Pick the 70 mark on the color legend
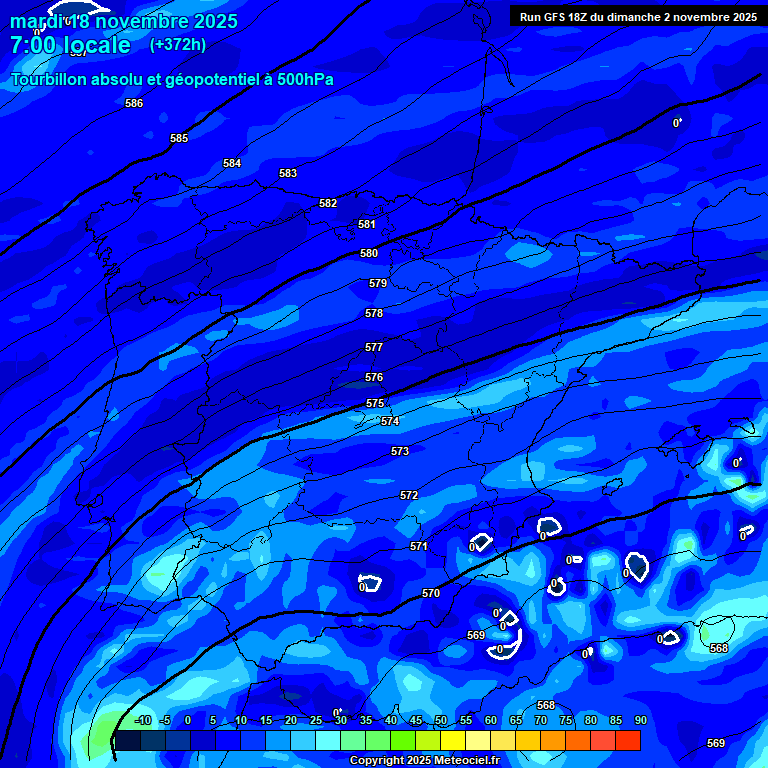This screenshot has height=768, width=768. pos(541,721)
